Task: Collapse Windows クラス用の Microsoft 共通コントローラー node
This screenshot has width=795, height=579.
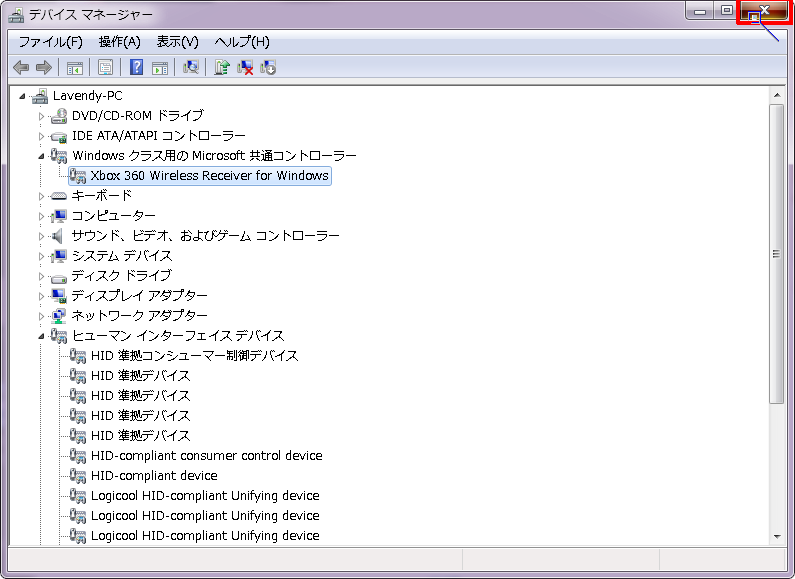Action: 41,156
